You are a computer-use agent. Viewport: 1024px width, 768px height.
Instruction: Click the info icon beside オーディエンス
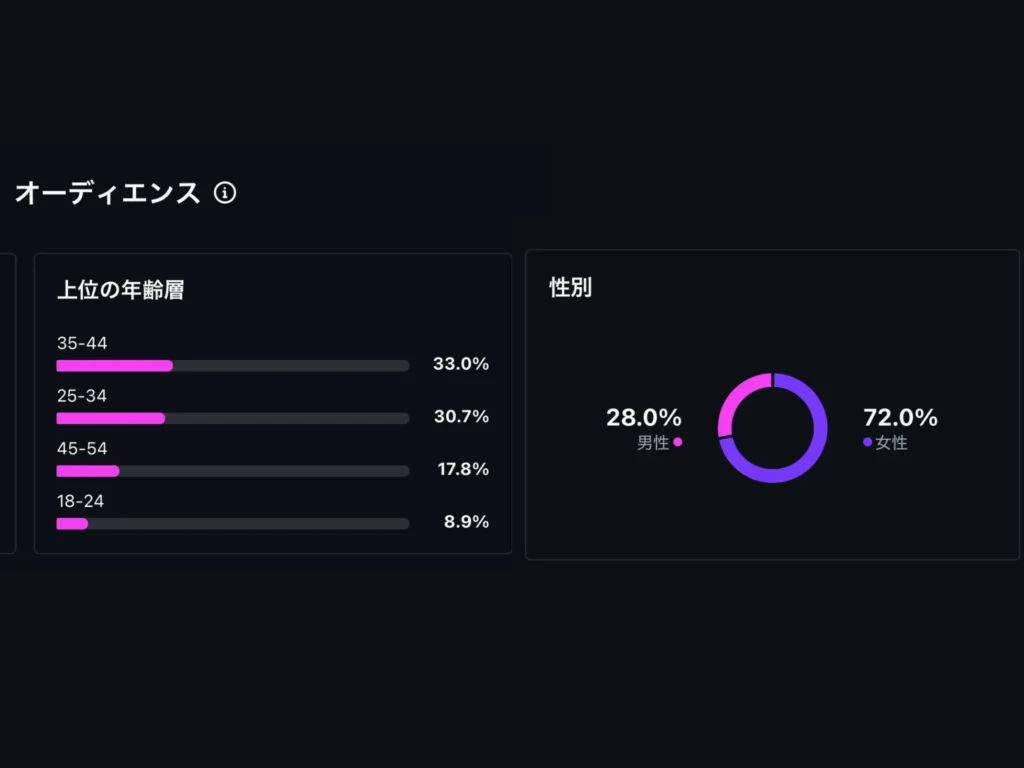[225, 193]
